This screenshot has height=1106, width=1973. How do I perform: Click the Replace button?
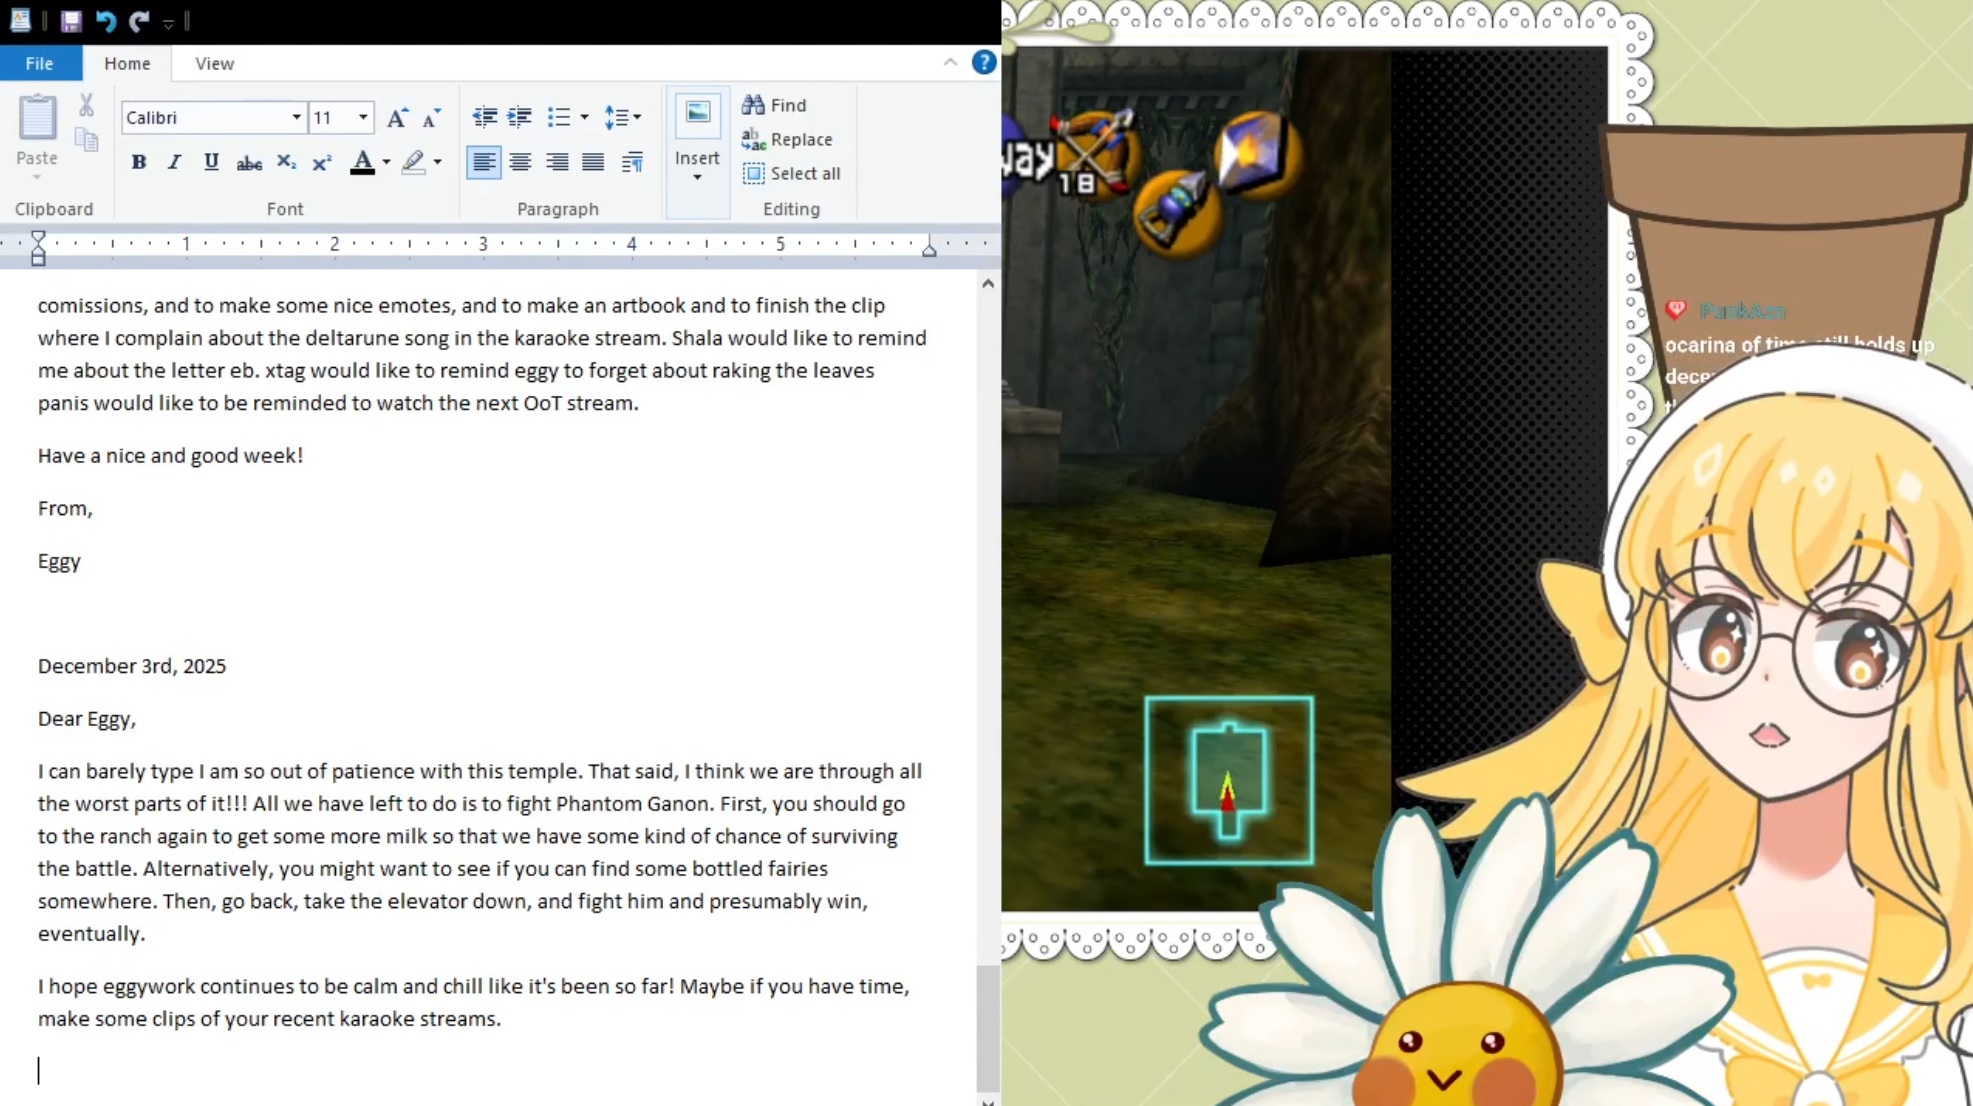(788, 139)
